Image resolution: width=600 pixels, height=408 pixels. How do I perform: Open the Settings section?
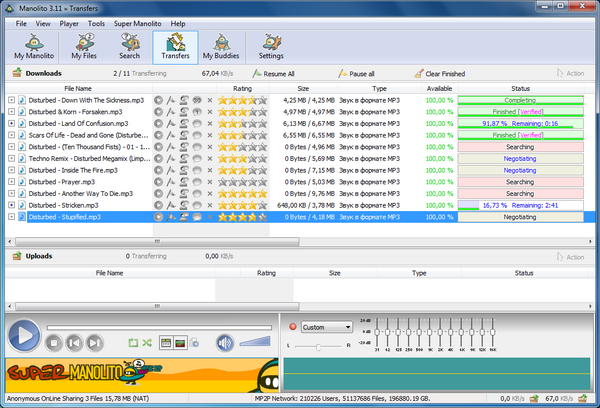(271, 47)
